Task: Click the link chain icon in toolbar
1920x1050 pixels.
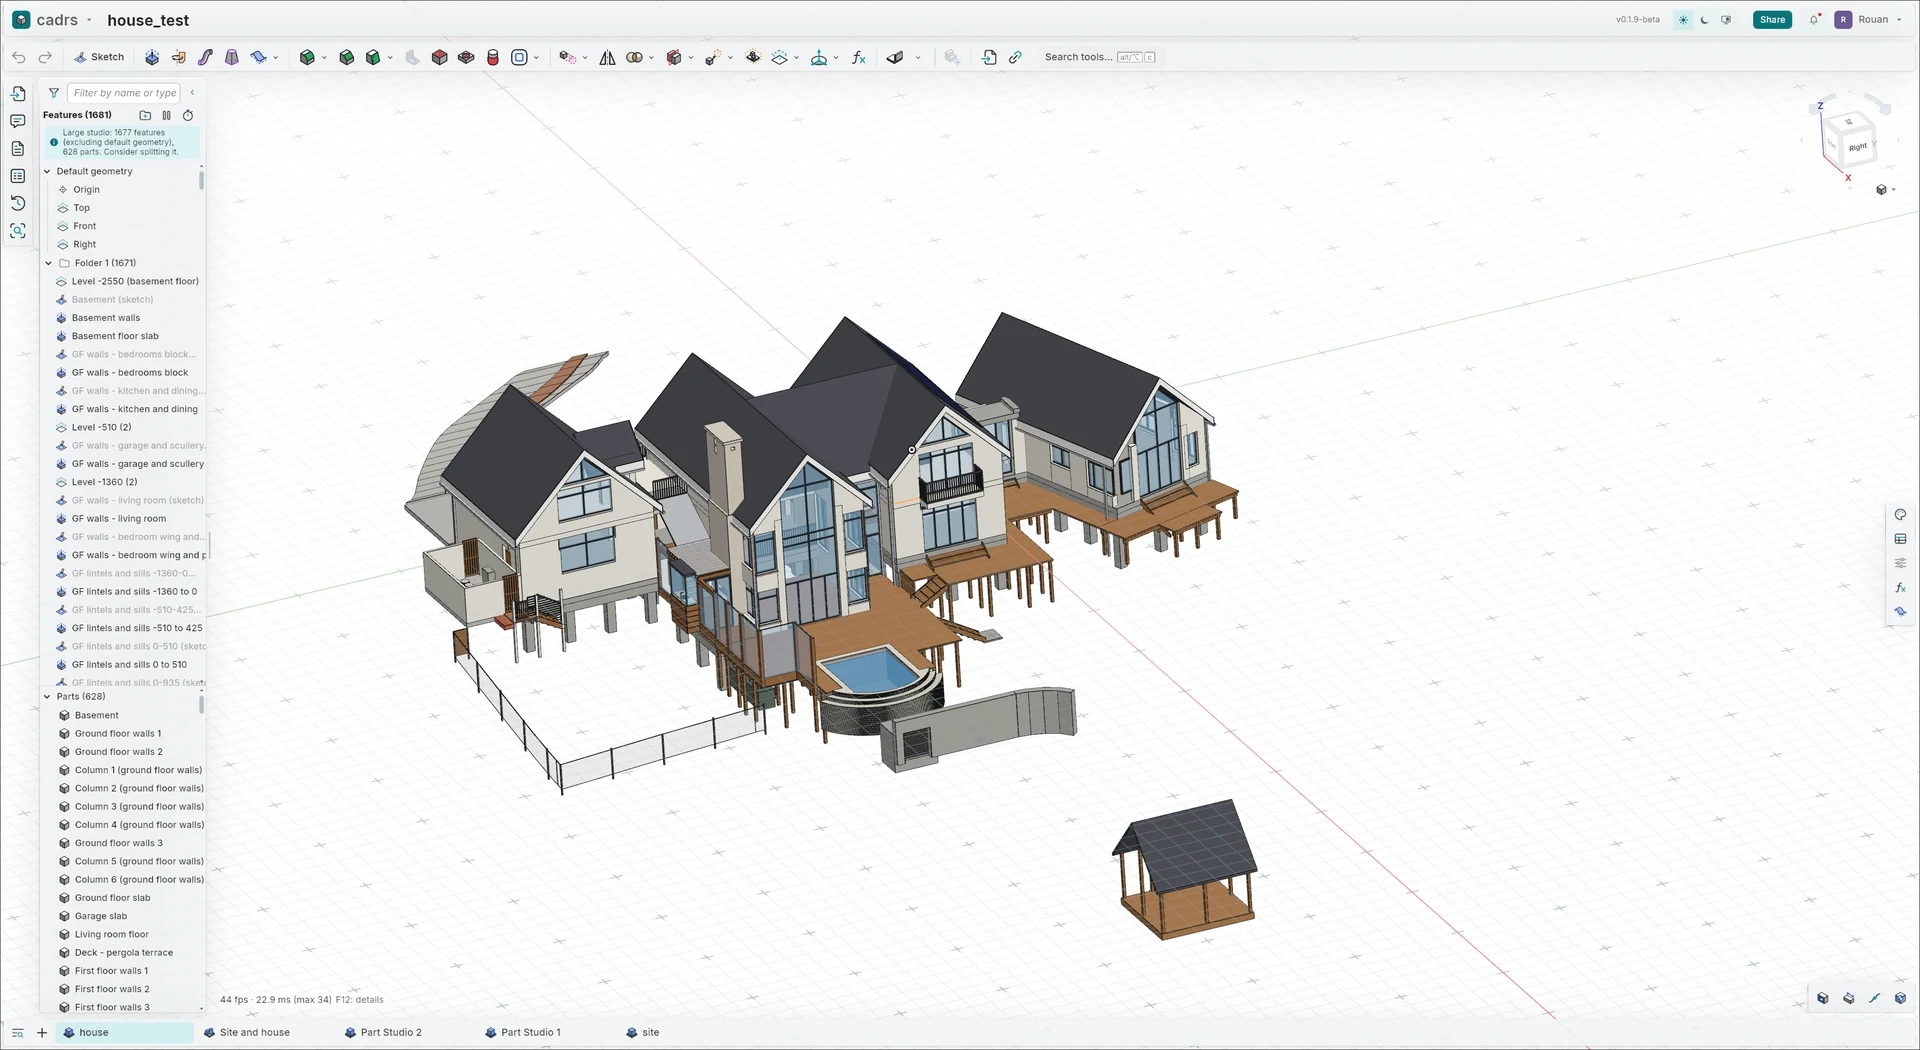Action: pos(1015,58)
